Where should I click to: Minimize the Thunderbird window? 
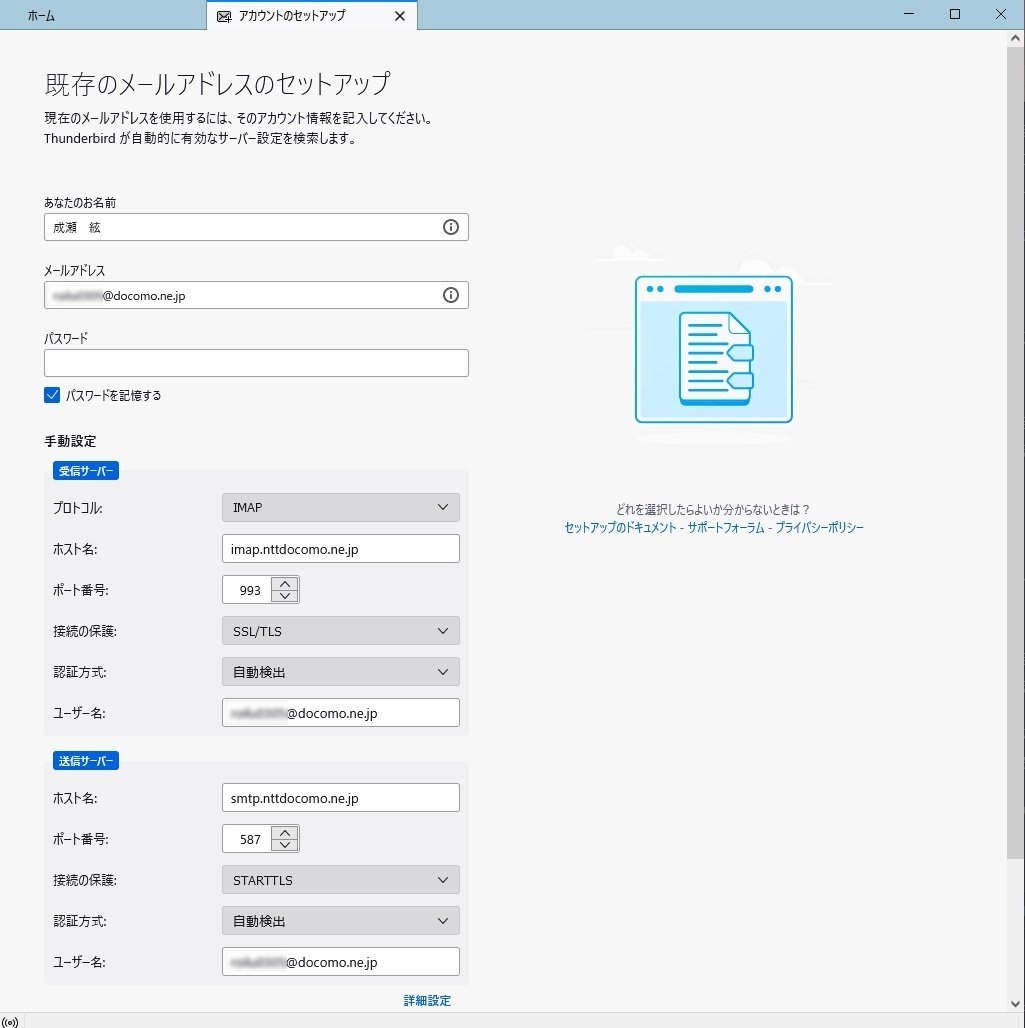[909, 14]
